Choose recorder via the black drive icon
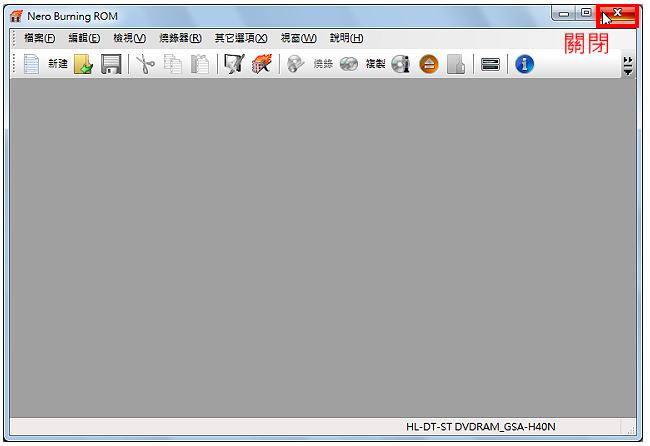Viewport: 650px width, 446px height. click(490, 64)
